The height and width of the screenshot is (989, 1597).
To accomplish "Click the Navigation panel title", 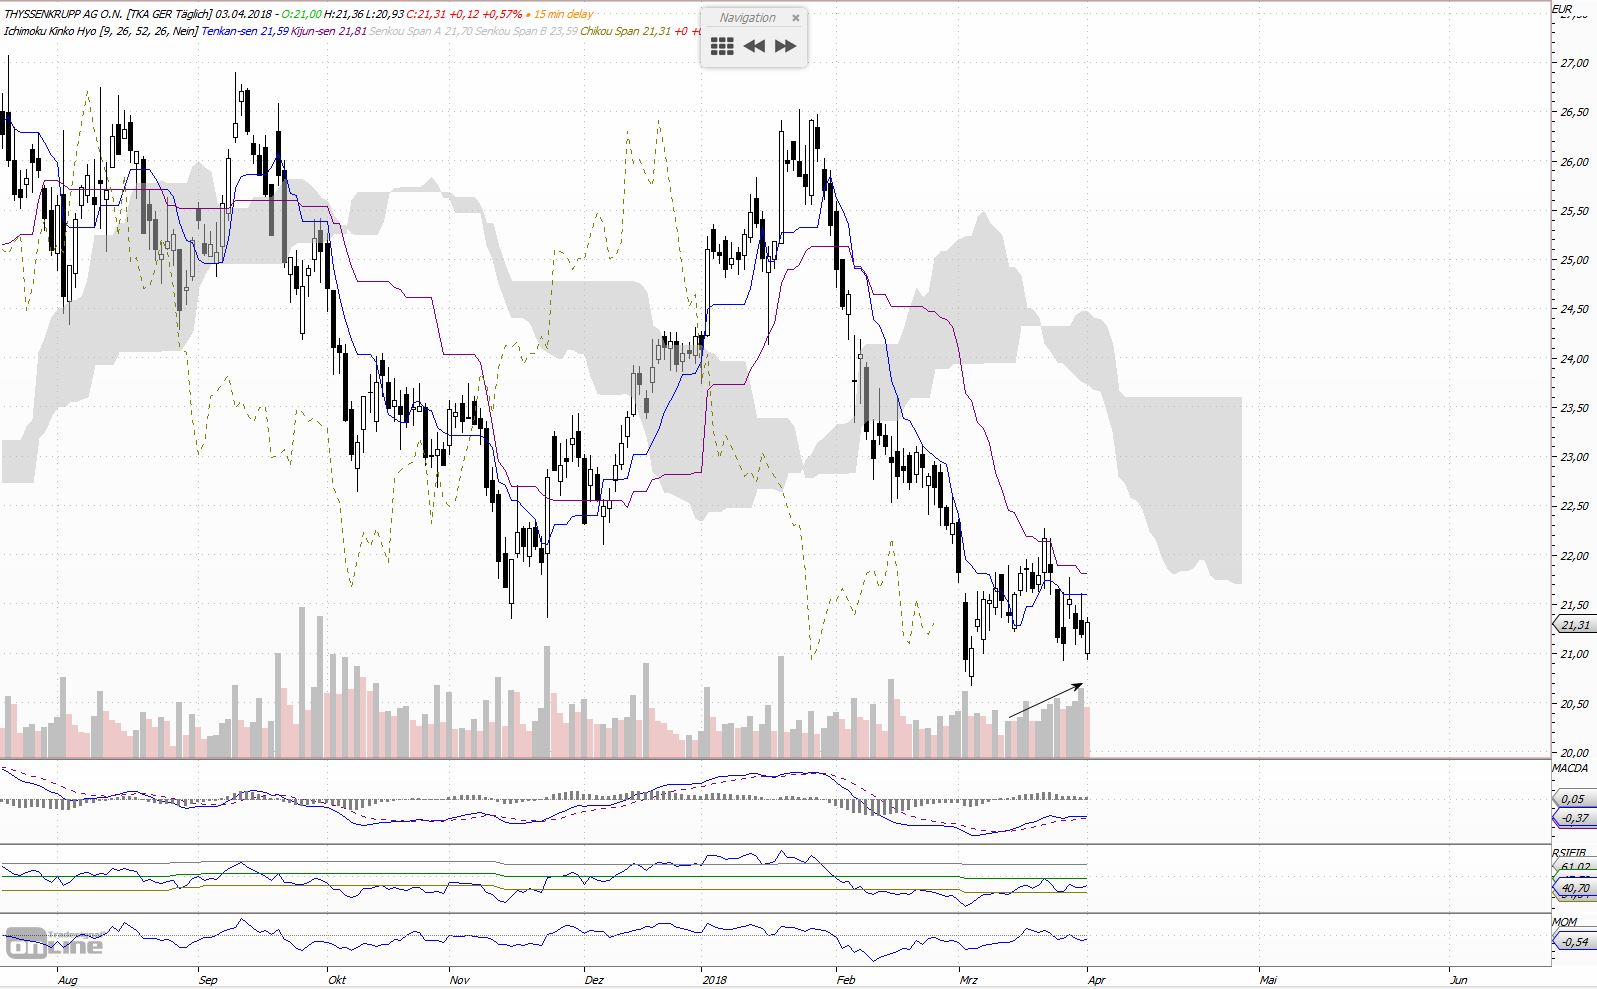I will point(747,17).
